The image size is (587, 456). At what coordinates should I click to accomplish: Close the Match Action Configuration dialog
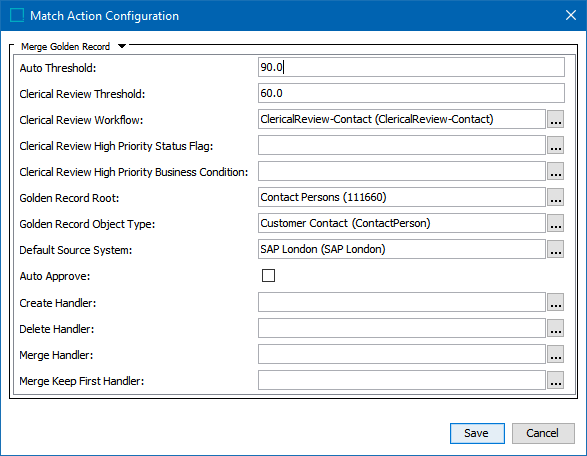571,15
